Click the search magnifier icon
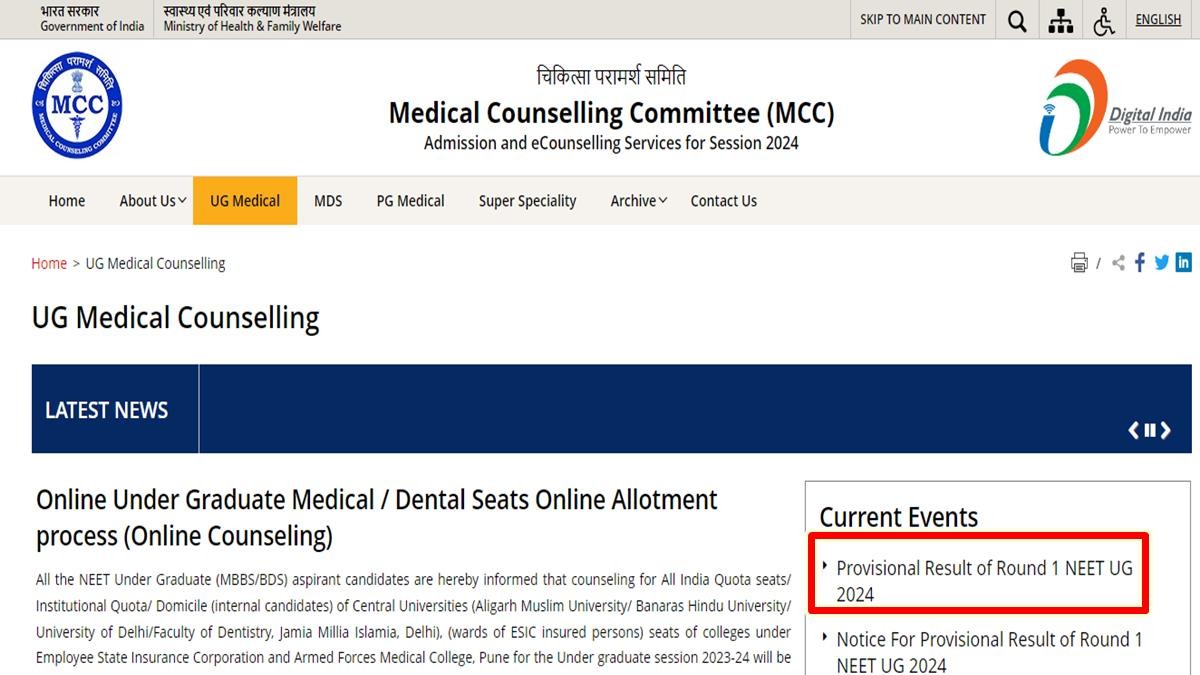The image size is (1200, 675). coord(1017,21)
